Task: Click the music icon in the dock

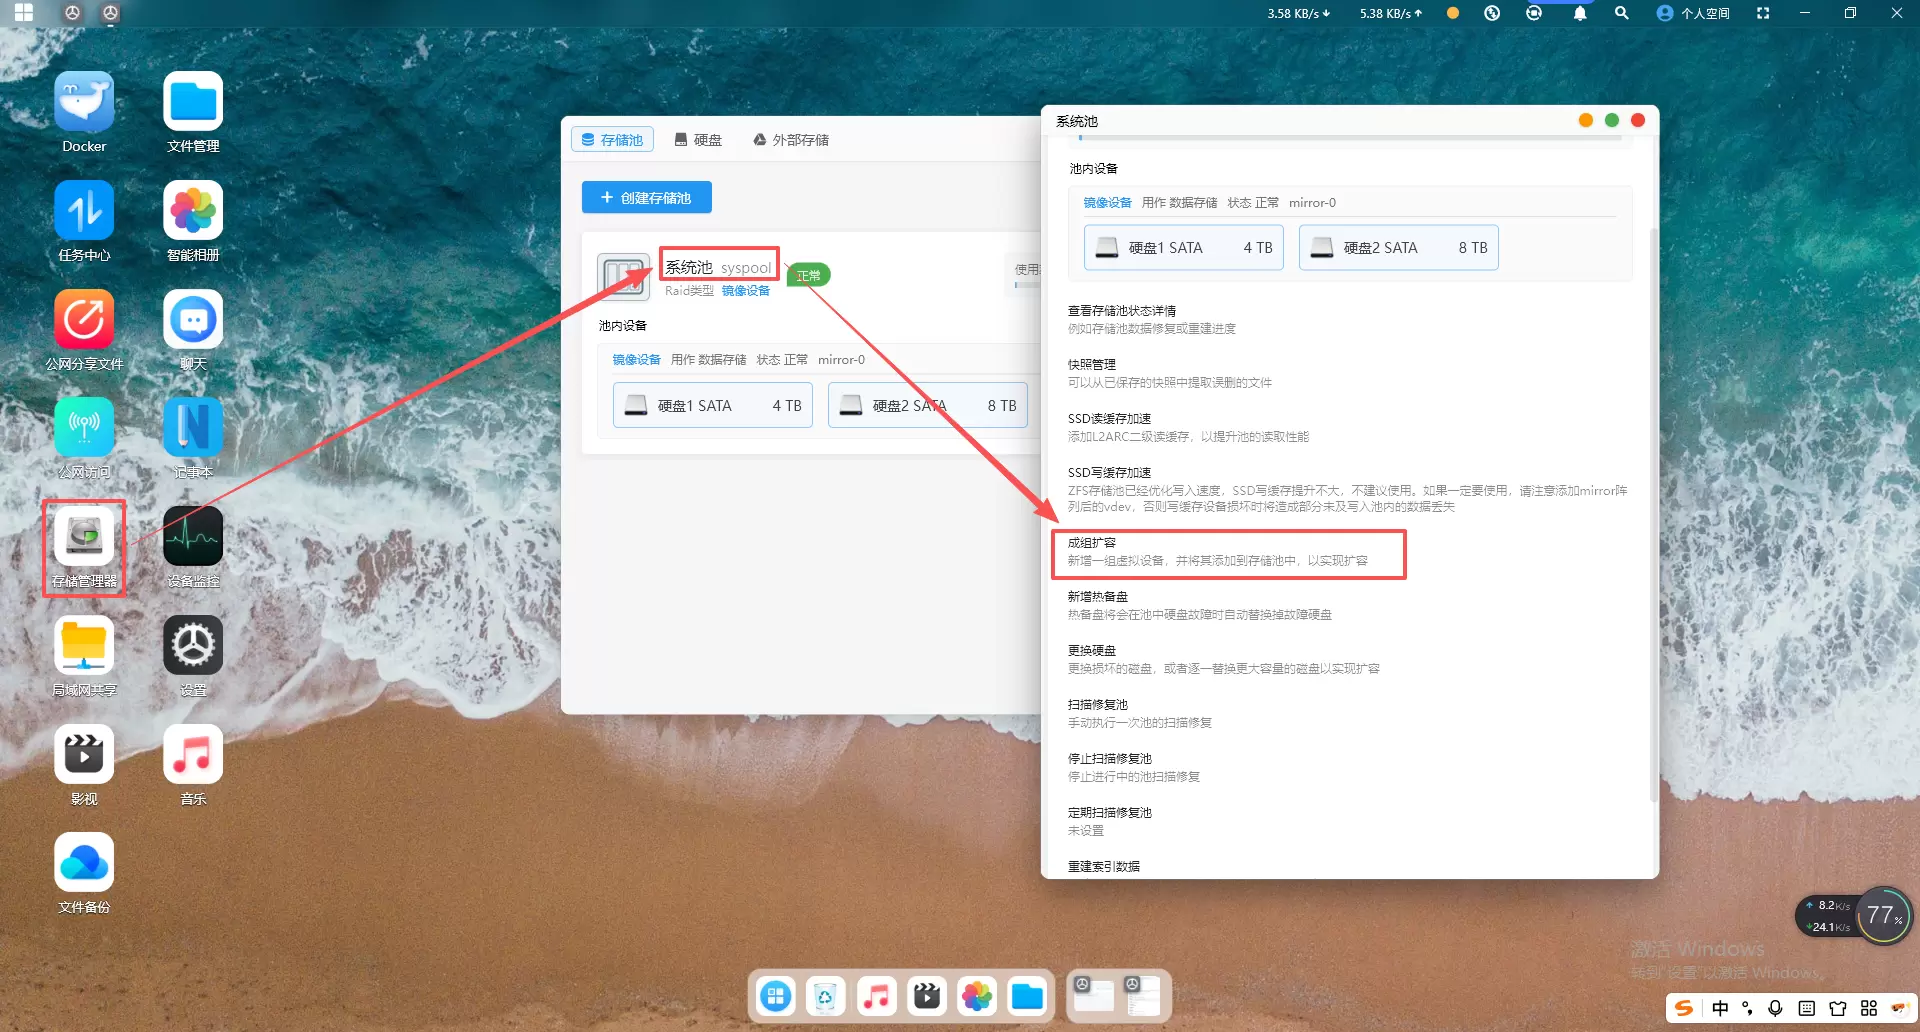Action: click(x=876, y=996)
